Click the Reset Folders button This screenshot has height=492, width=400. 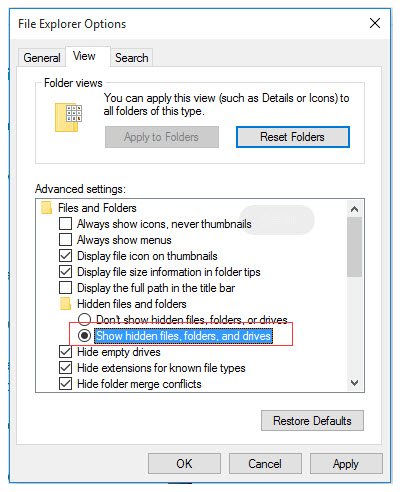pyautogui.click(x=293, y=137)
